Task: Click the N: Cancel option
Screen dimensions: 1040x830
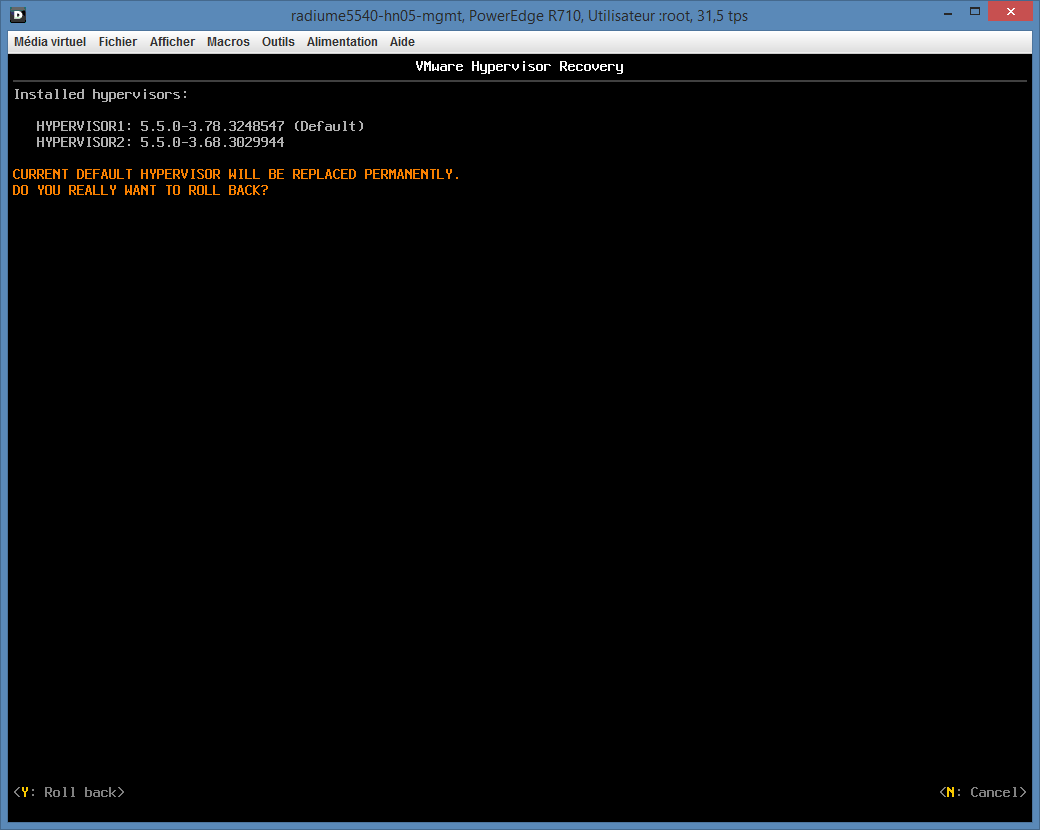Action: click(x=983, y=792)
